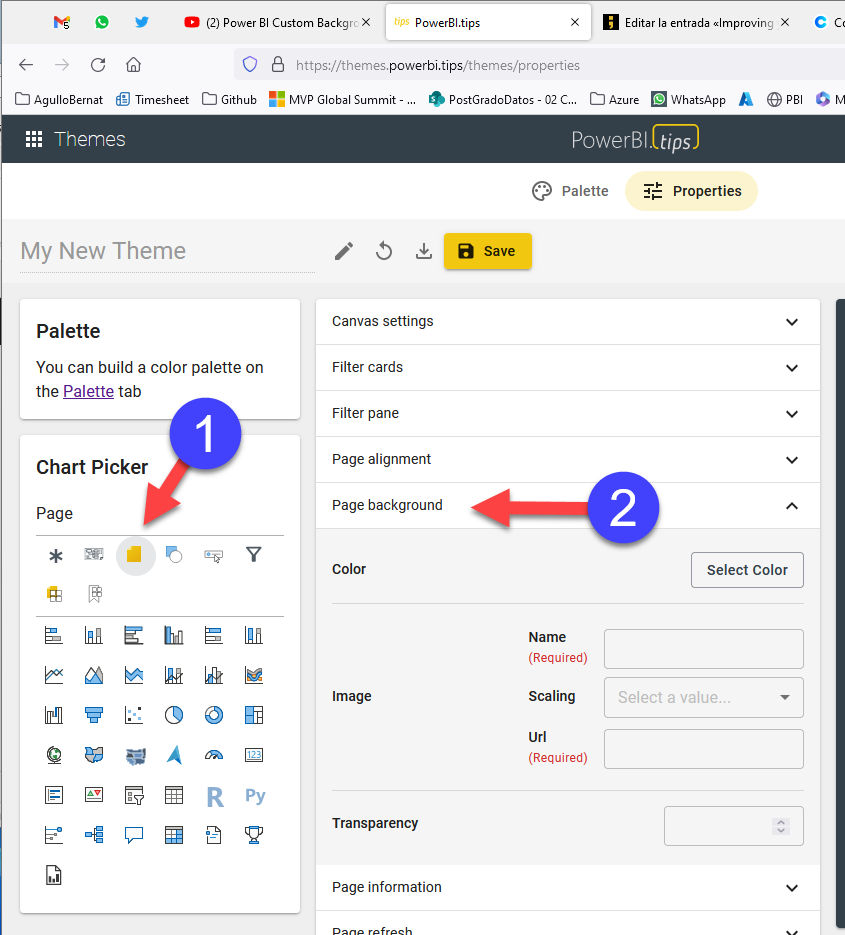
Task: Click the reset theme icon
Action: (384, 251)
